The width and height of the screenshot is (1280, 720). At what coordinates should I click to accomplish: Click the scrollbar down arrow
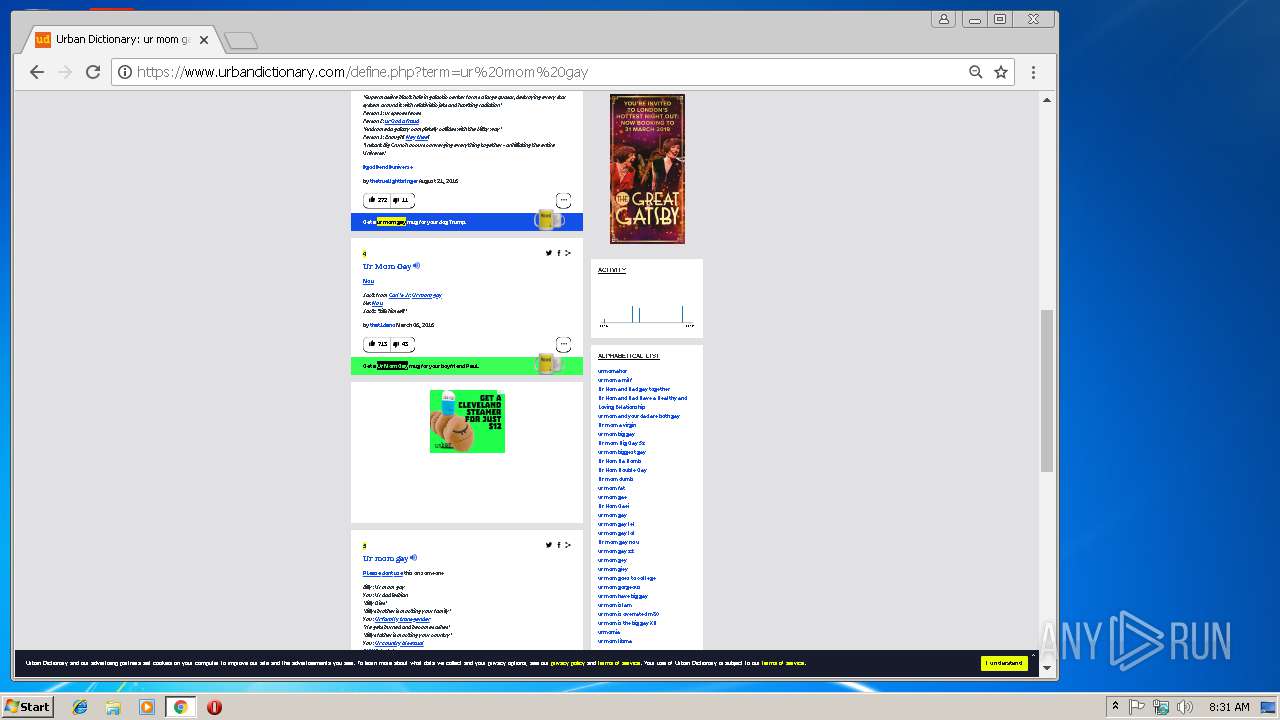pos(1047,668)
